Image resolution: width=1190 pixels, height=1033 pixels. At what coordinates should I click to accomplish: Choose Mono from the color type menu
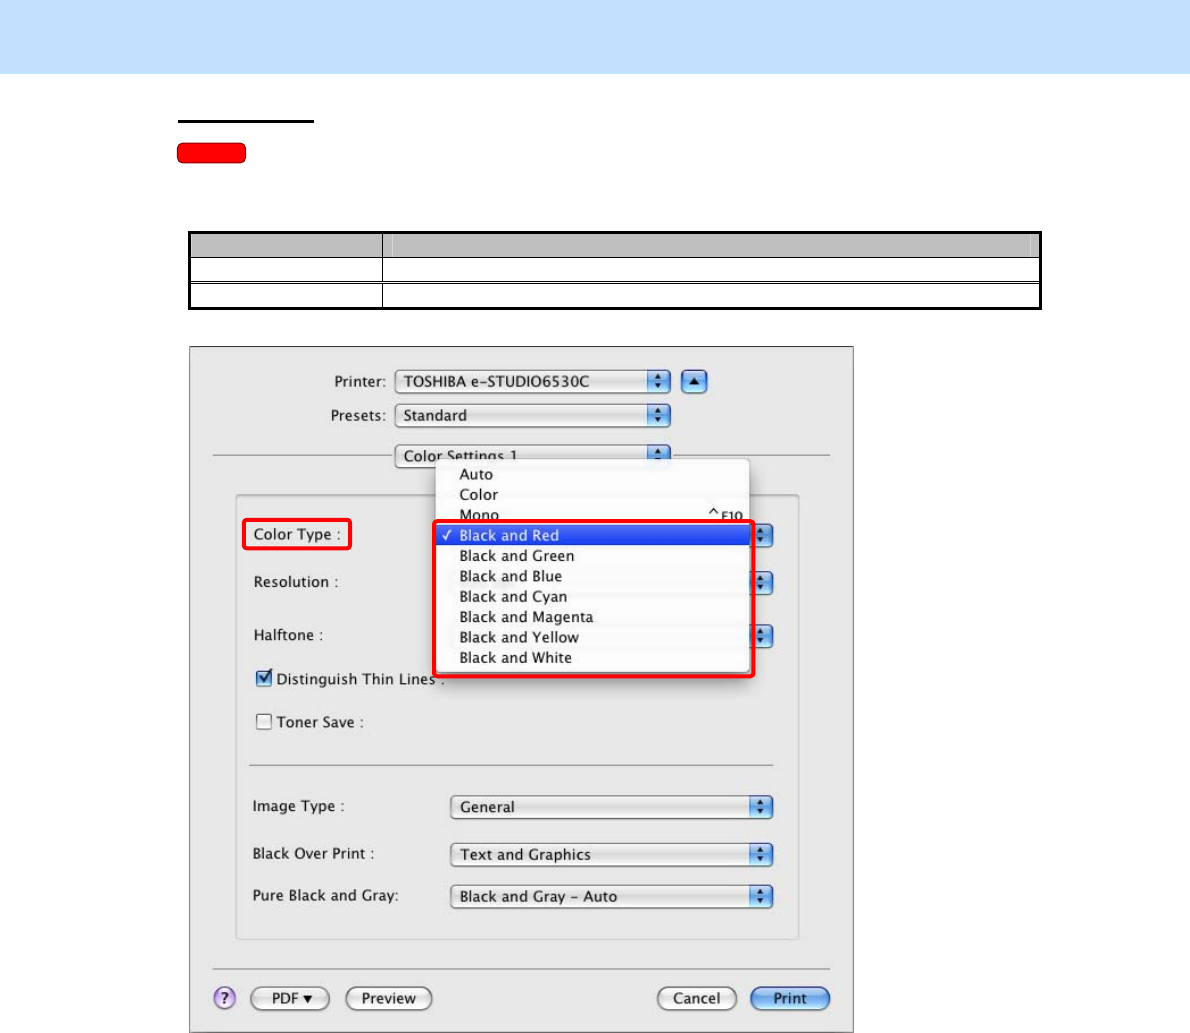click(592, 515)
